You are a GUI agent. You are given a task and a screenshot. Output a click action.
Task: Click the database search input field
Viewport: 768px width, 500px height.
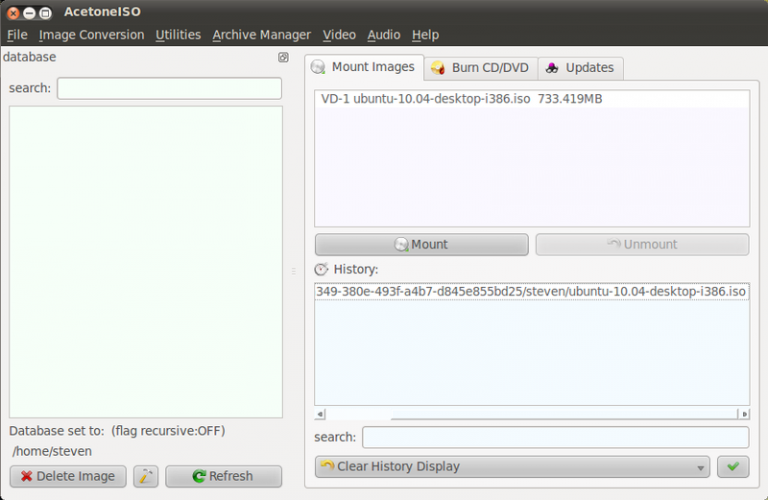[169, 88]
